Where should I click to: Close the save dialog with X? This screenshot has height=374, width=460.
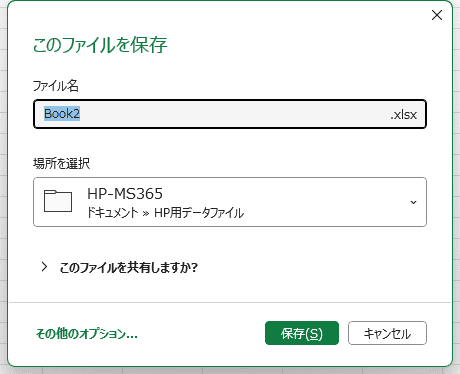[437, 15]
